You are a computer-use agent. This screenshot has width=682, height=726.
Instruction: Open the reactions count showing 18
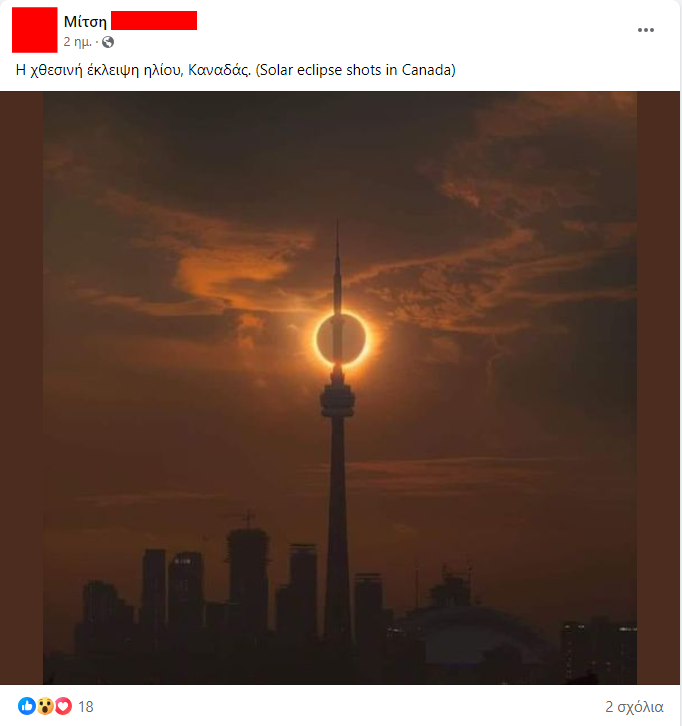click(x=86, y=707)
